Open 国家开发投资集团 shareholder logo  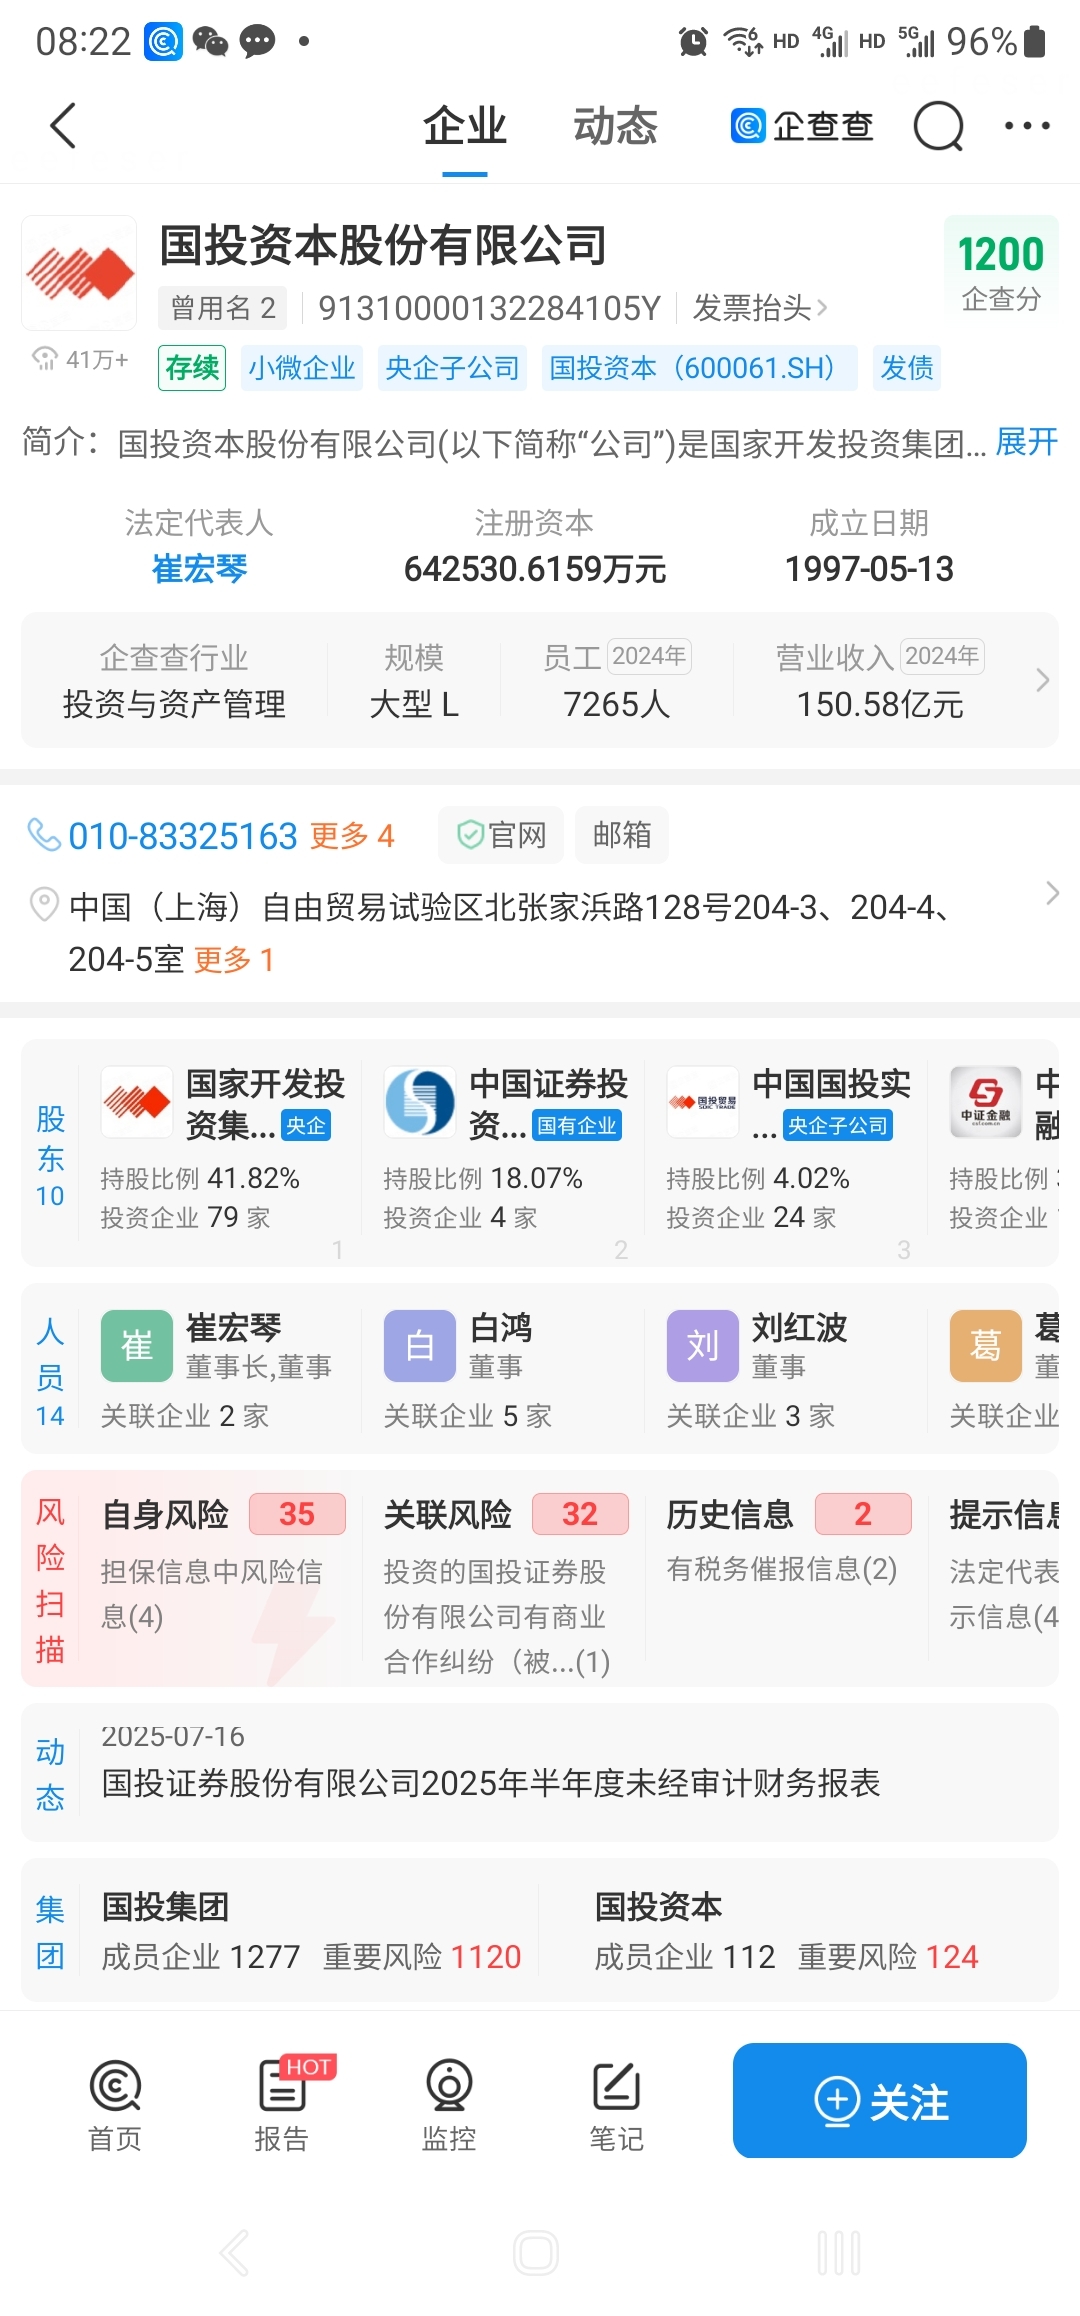point(137,1102)
